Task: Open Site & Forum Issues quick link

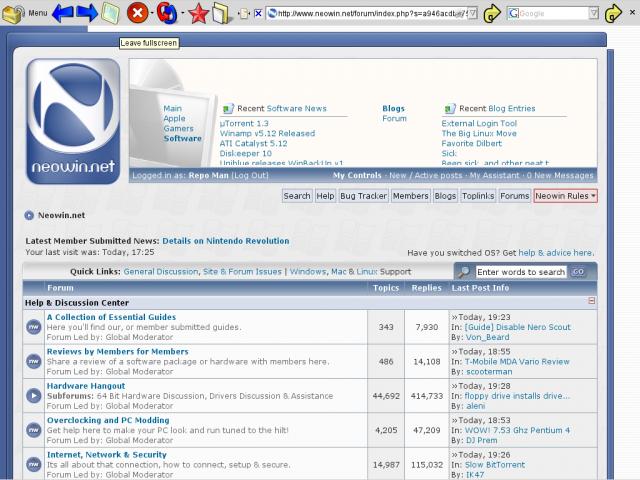Action: click(242, 272)
